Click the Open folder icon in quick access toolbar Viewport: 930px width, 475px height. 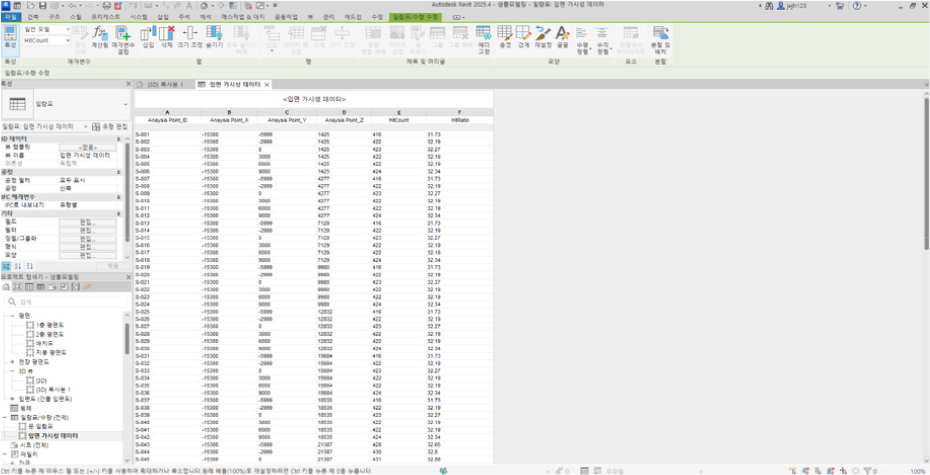coord(30,5)
